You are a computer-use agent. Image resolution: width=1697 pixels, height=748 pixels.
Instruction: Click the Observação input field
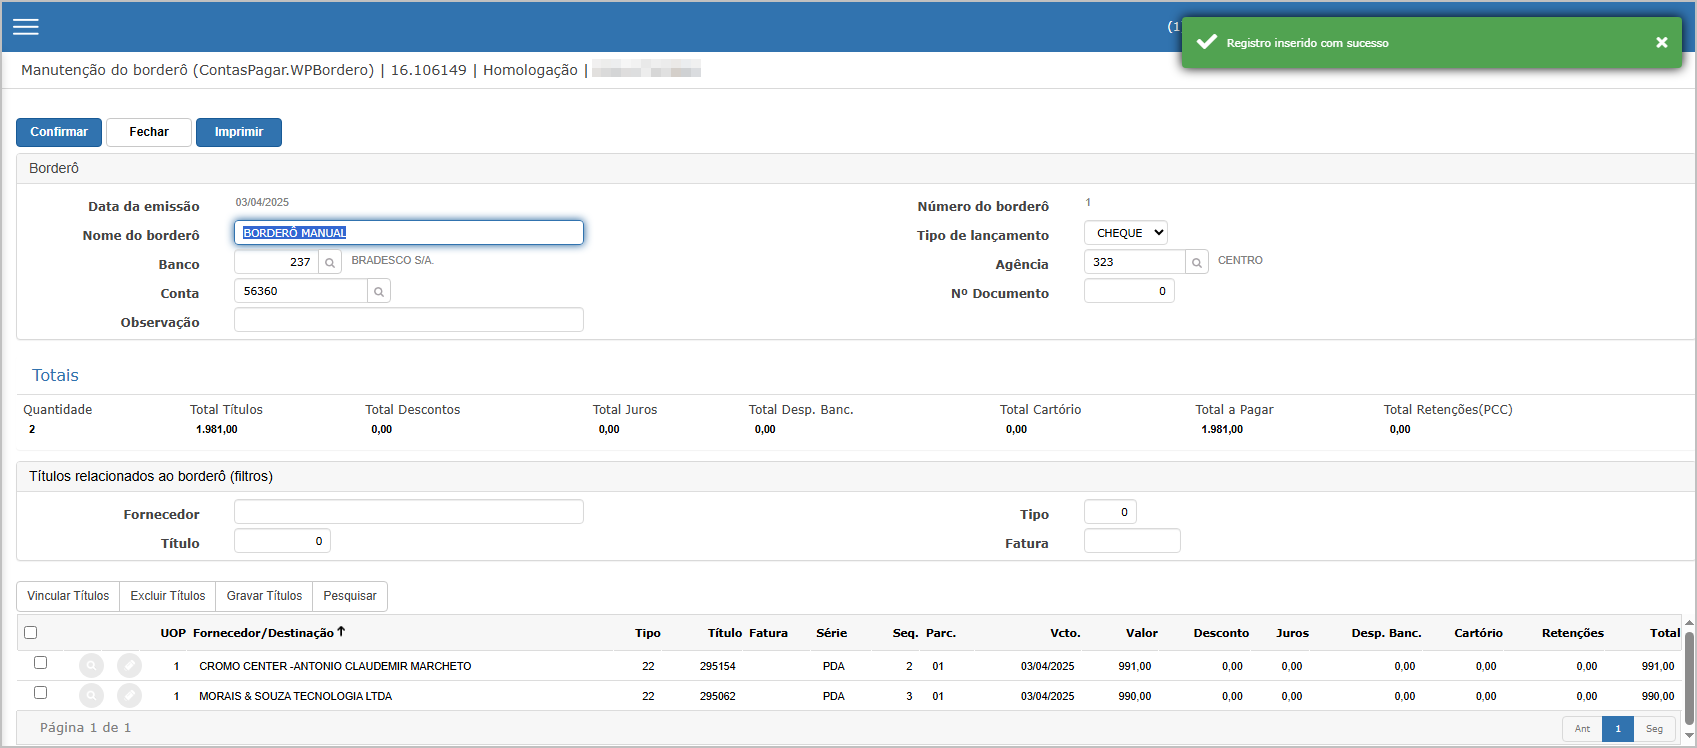coord(409,320)
